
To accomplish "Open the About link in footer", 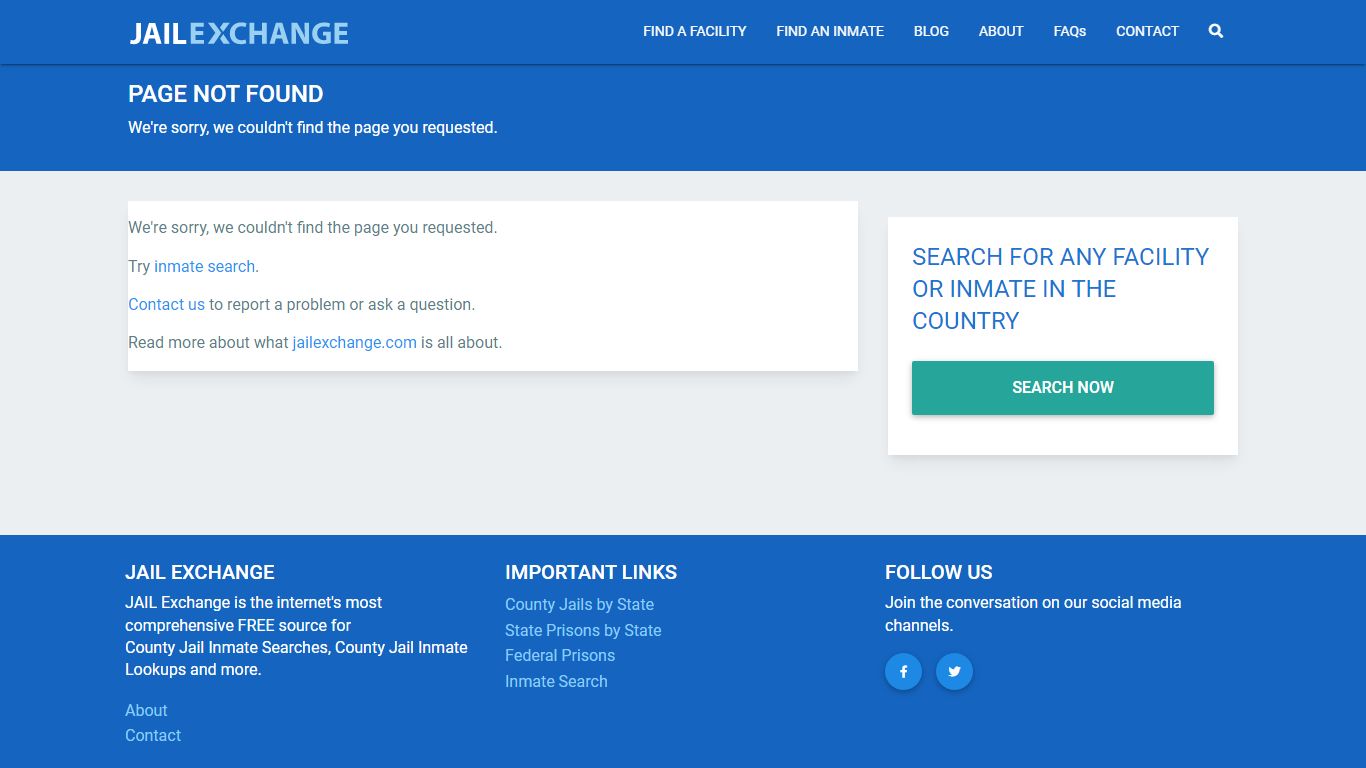I will (x=146, y=710).
